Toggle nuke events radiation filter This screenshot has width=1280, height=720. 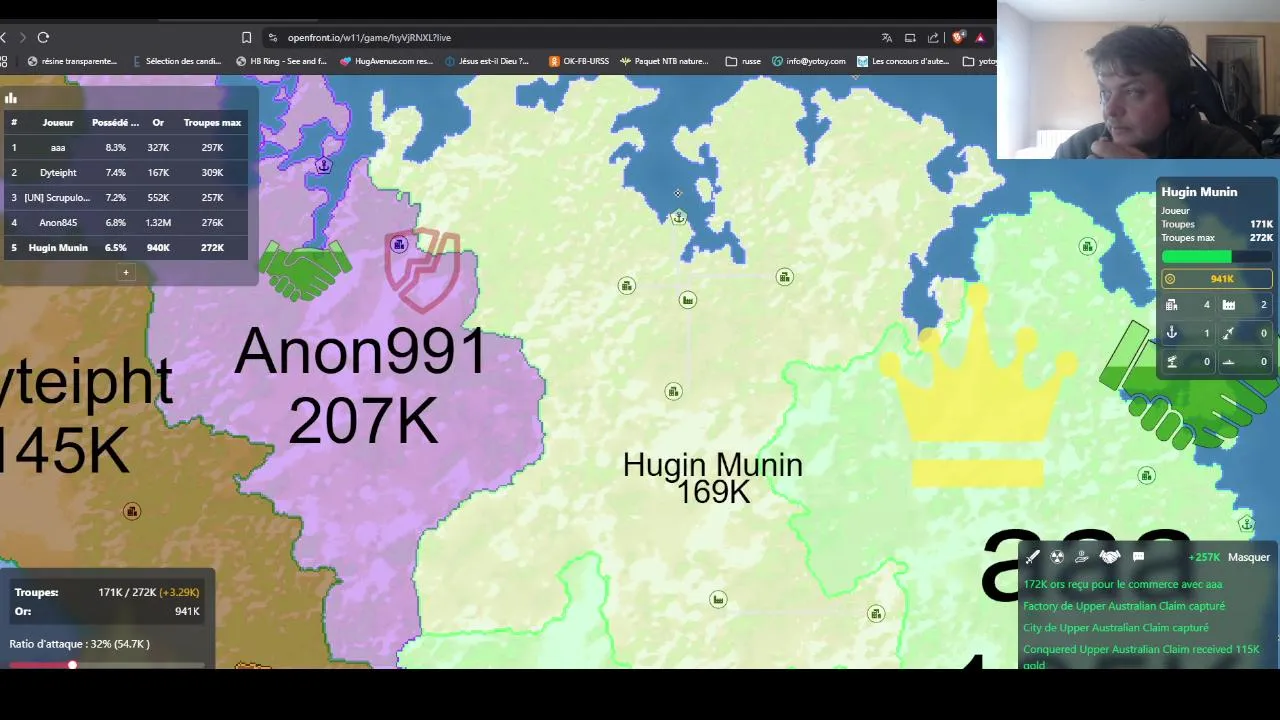click(1057, 557)
